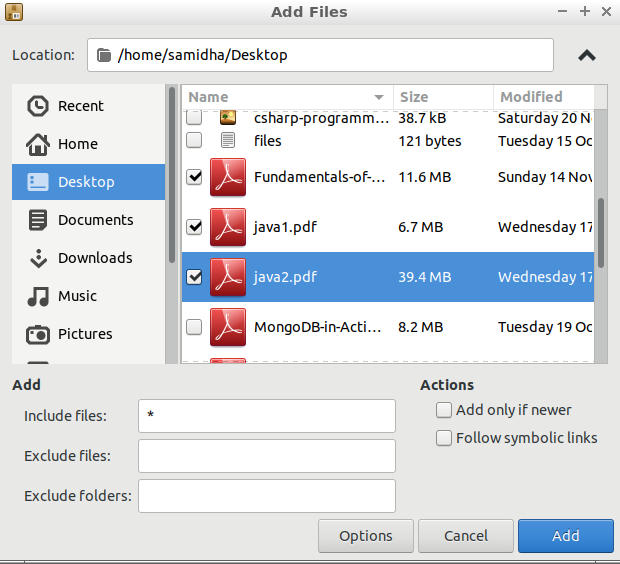Select the csharp-programm file name
Screen dimensions: 620x564
pos(321,118)
